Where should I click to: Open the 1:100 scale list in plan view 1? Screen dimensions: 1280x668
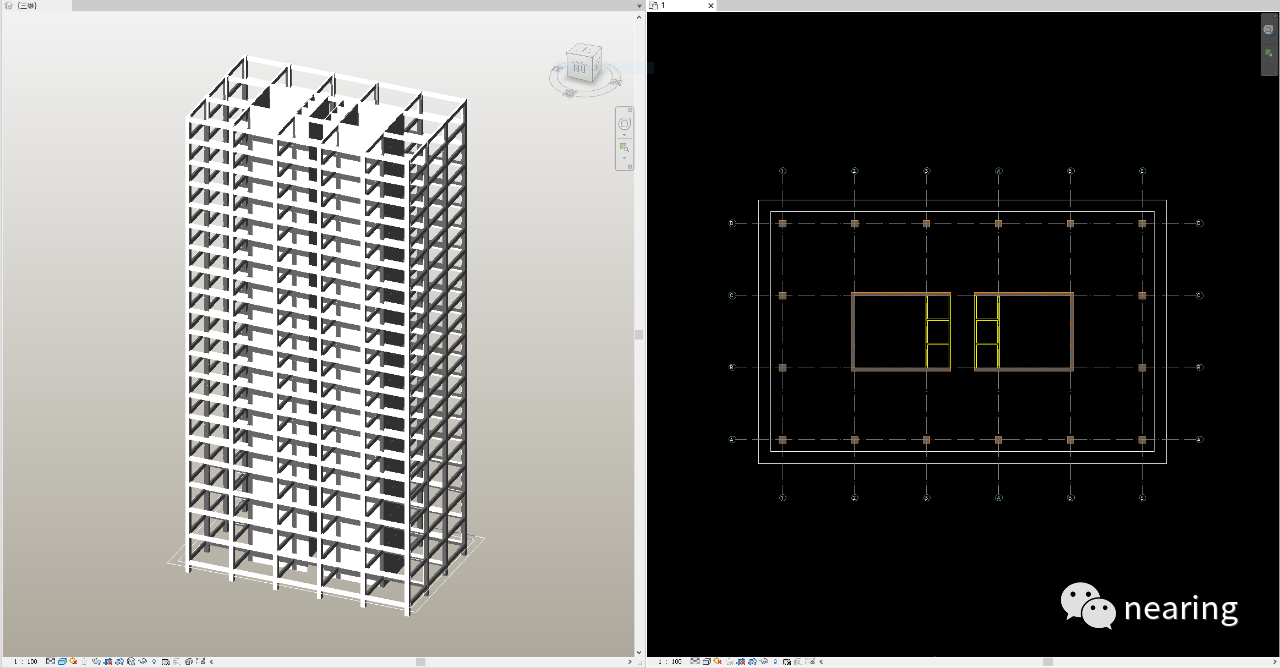point(670,661)
